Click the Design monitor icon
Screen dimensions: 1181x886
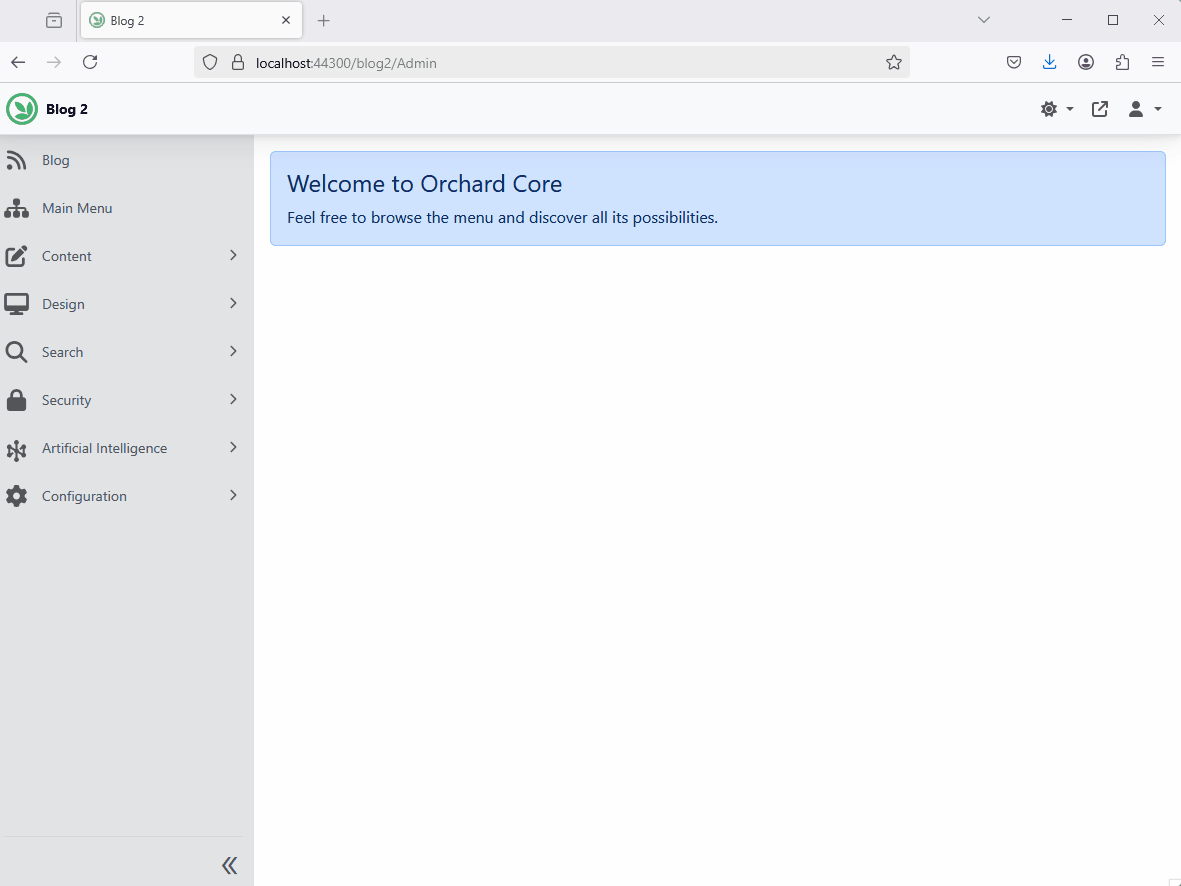click(17, 303)
